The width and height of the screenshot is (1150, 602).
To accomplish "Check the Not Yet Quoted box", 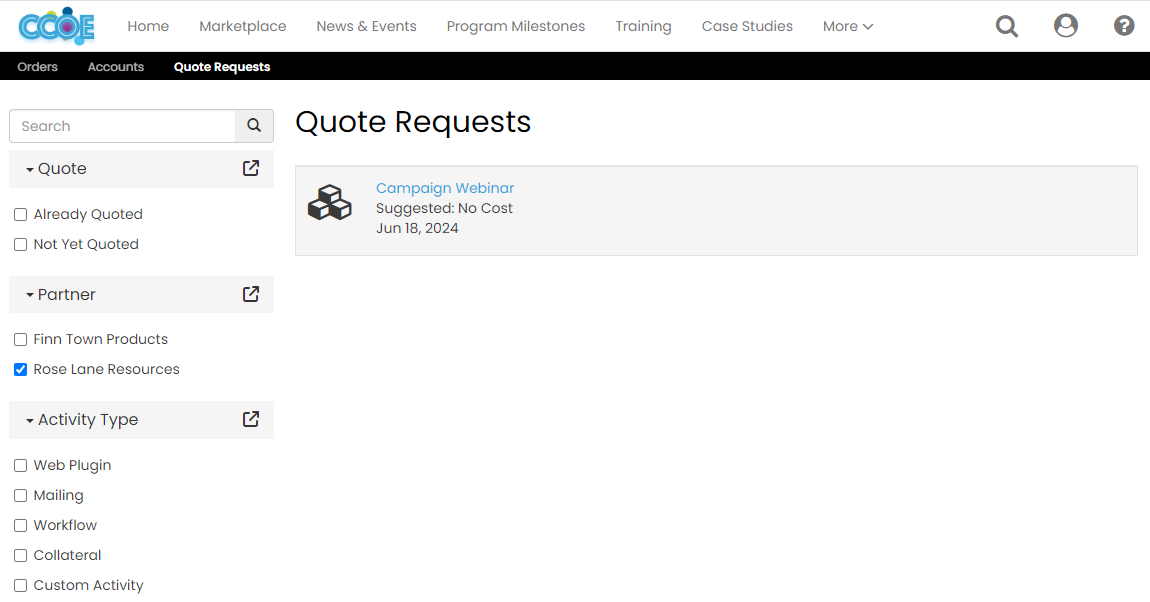I will [x=20, y=244].
